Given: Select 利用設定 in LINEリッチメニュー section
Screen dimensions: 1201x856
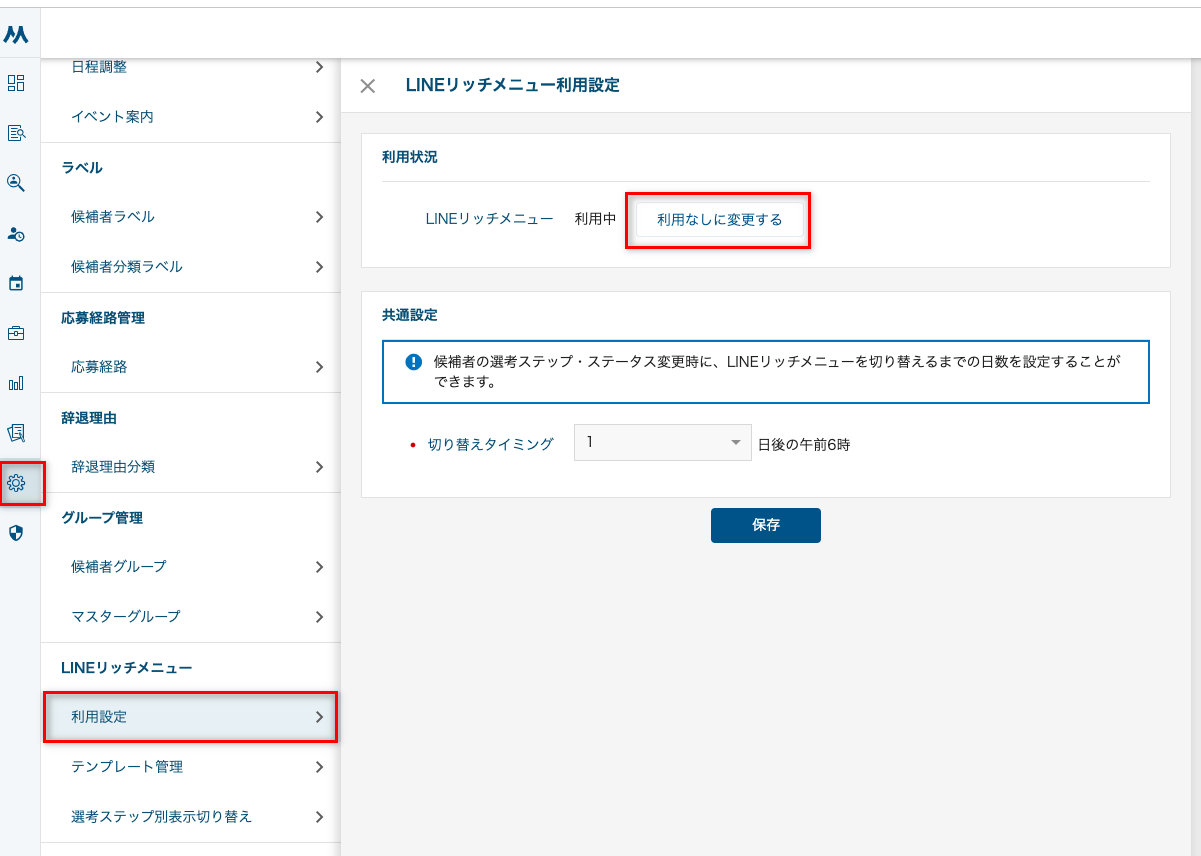Looking at the screenshot, I should pyautogui.click(x=191, y=717).
